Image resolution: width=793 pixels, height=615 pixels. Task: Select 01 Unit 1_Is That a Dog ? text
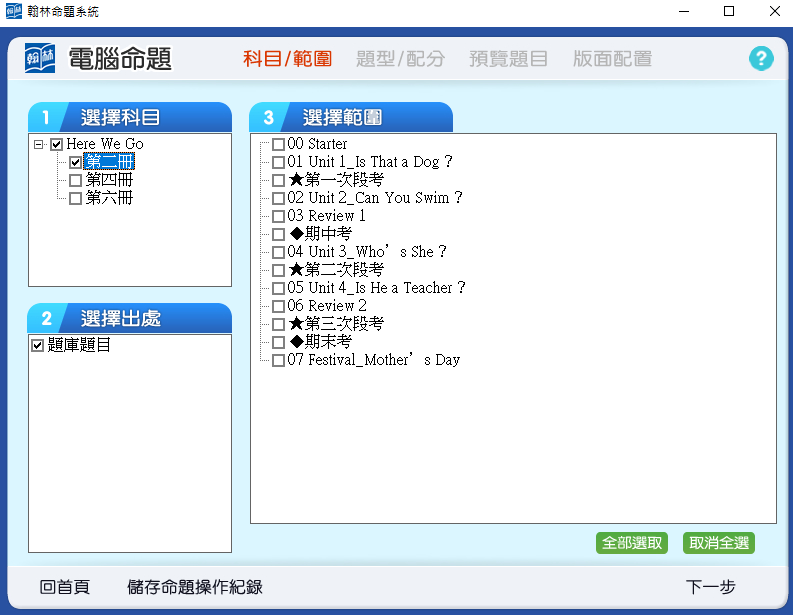click(370, 162)
